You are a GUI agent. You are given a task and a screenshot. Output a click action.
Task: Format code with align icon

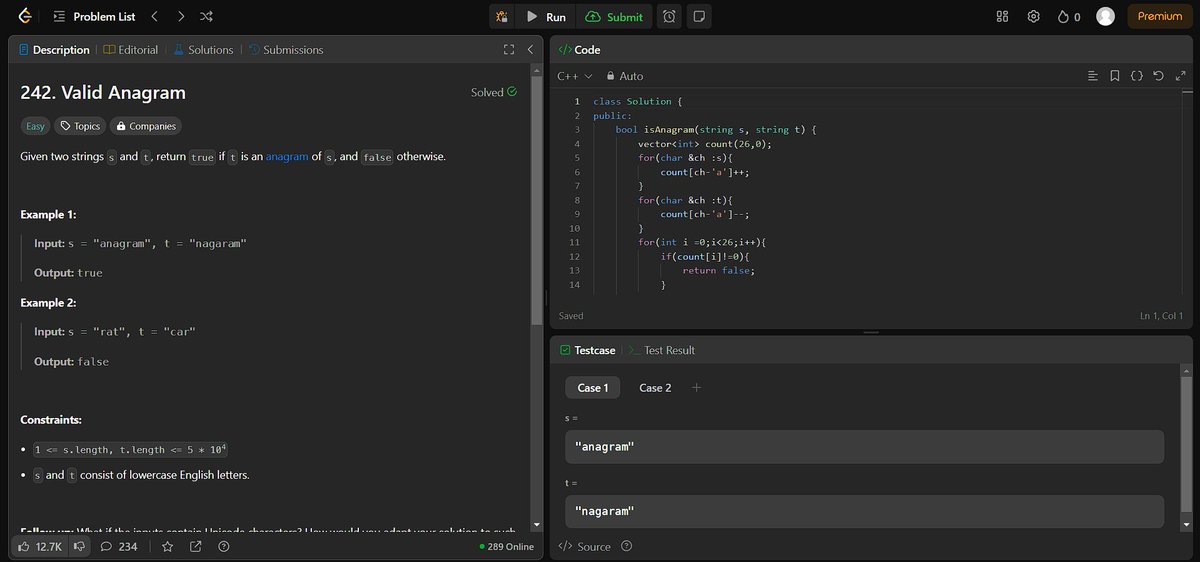click(x=1092, y=76)
